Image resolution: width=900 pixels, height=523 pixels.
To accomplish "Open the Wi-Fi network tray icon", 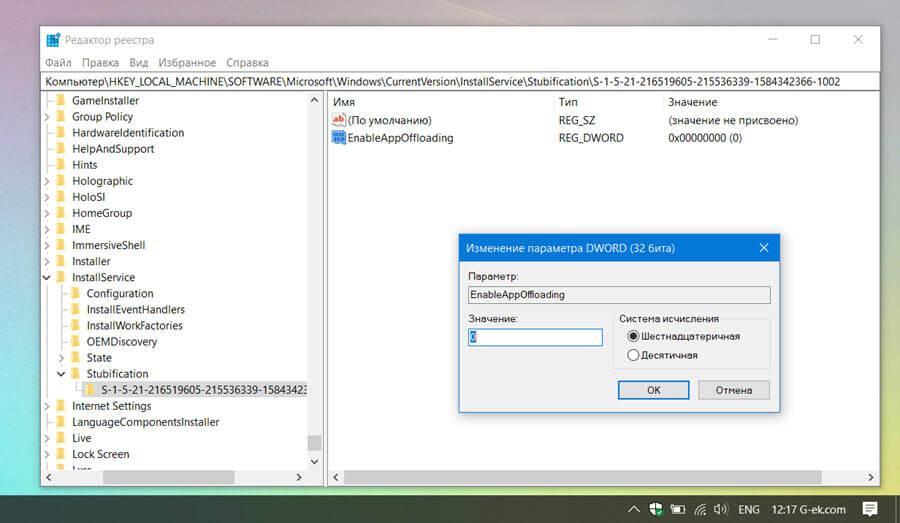I will pyautogui.click(x=700, y=509).
